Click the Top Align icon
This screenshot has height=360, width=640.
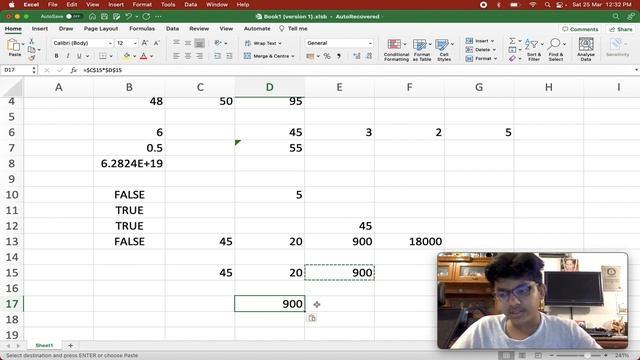176,43
